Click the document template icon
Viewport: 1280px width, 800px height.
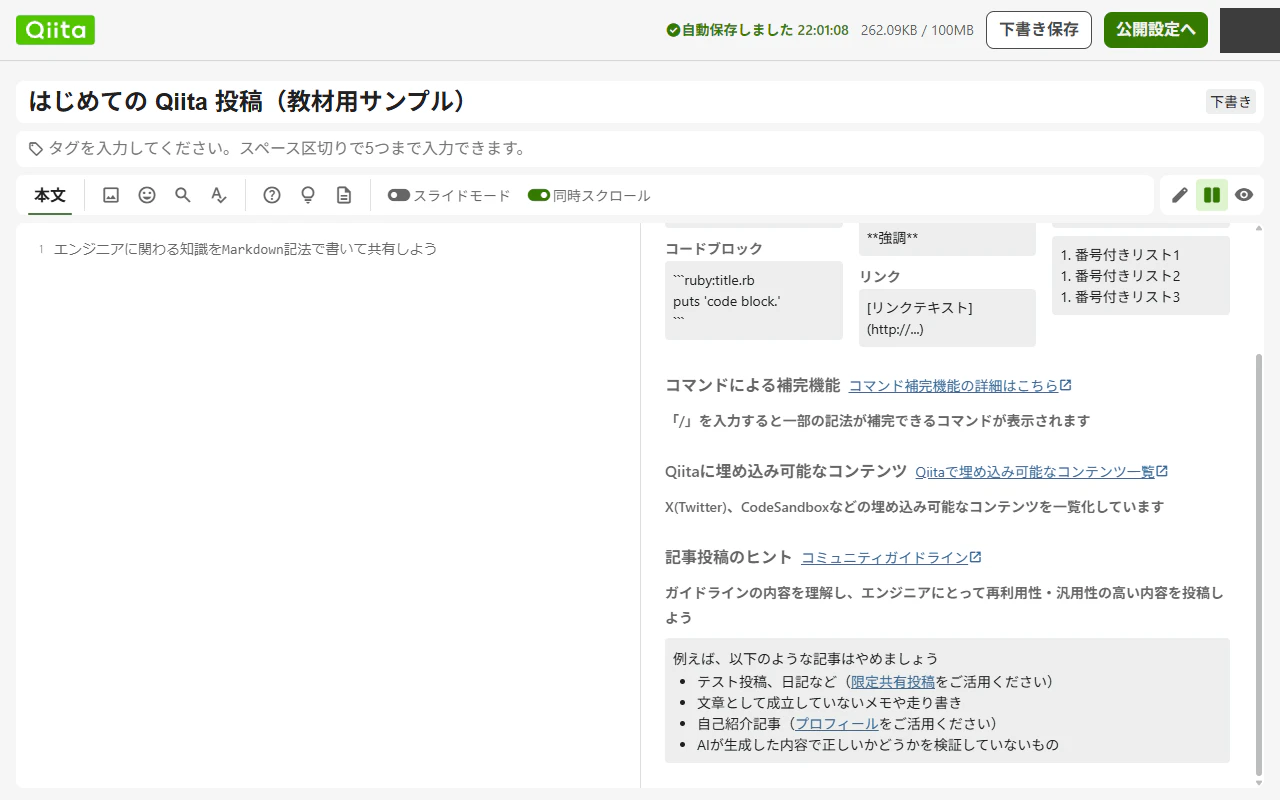coord(344,195)
